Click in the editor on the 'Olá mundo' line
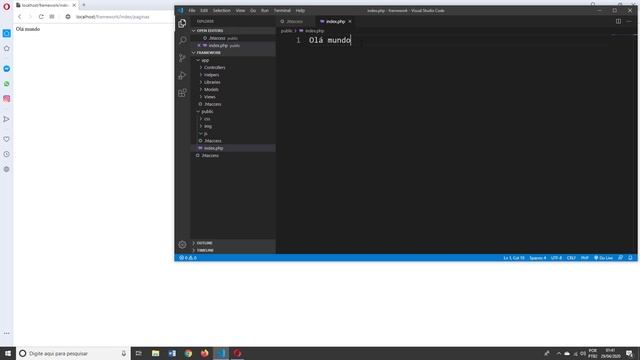640x360 pixels. click(x=330, y=40)
